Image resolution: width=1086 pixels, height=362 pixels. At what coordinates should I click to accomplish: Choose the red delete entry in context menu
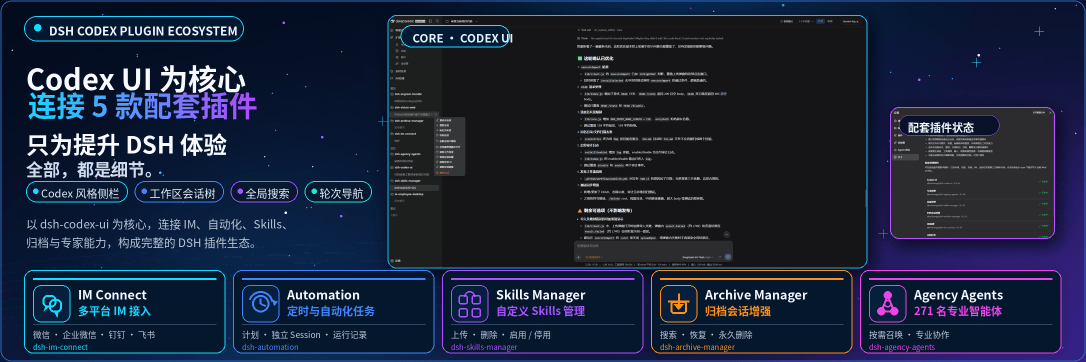[x=444, y=172]
